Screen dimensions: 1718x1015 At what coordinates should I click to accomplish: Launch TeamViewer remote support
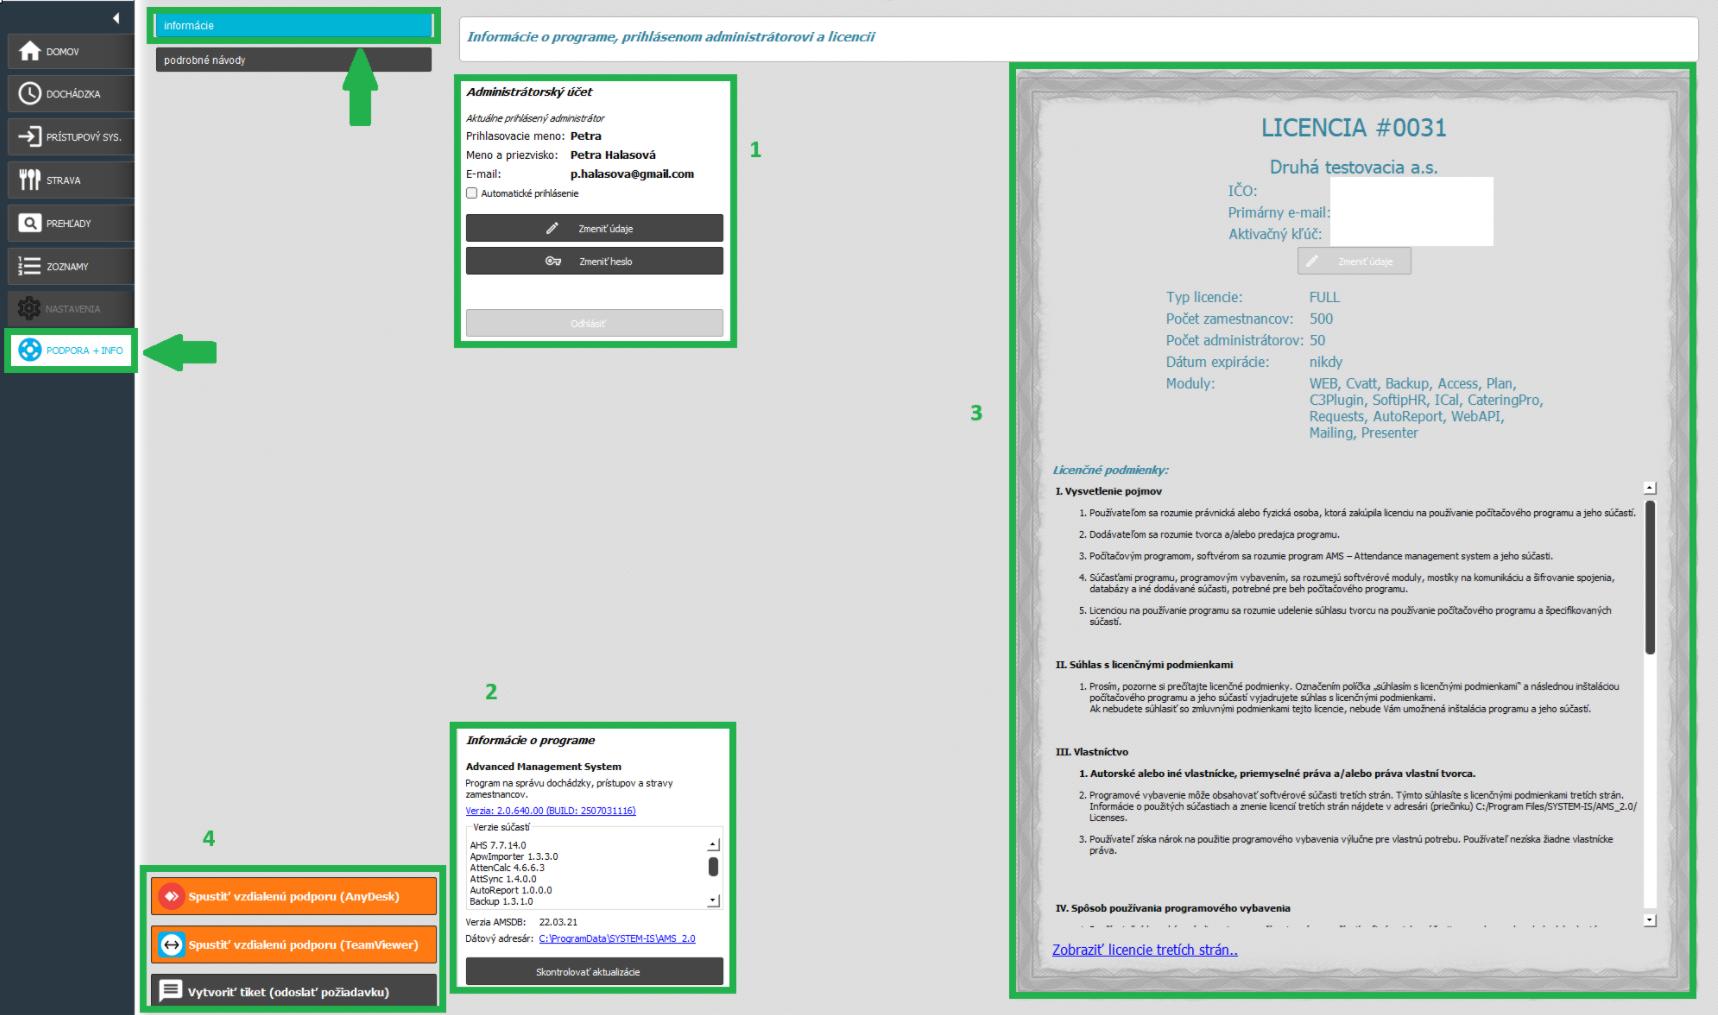(294, 944)
